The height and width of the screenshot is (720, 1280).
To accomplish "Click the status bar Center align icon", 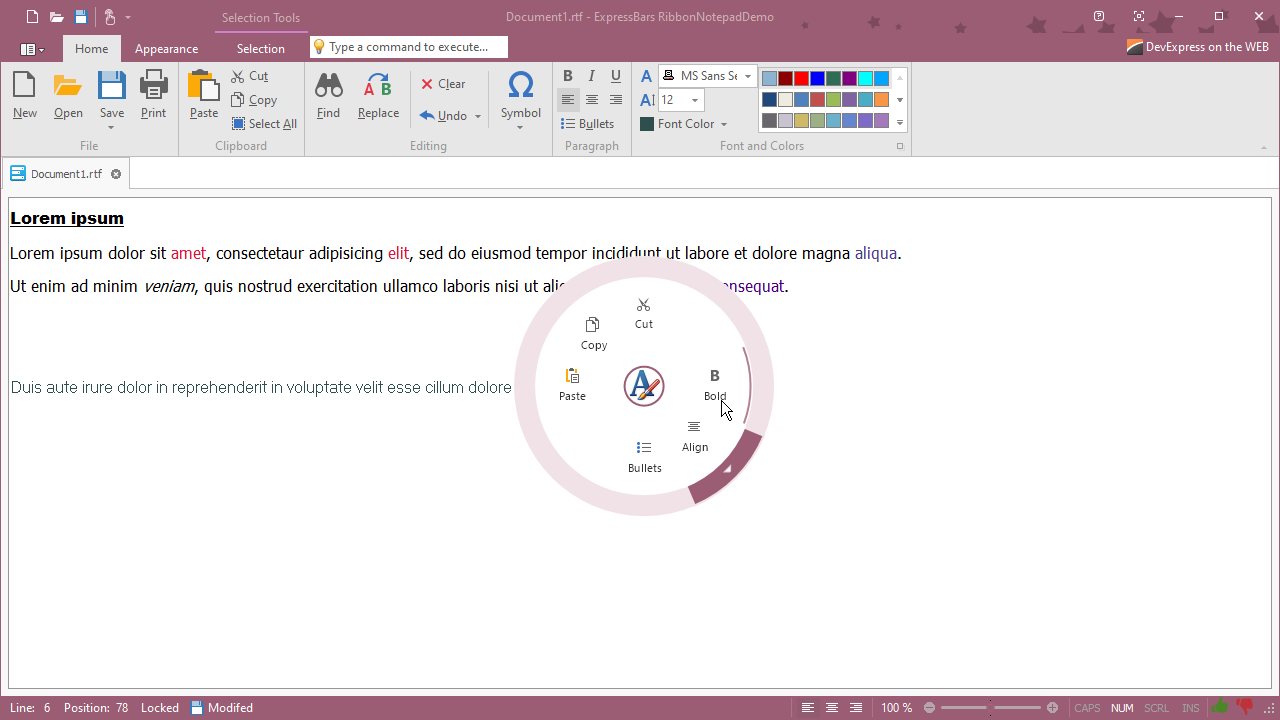I will click(832, 708).
